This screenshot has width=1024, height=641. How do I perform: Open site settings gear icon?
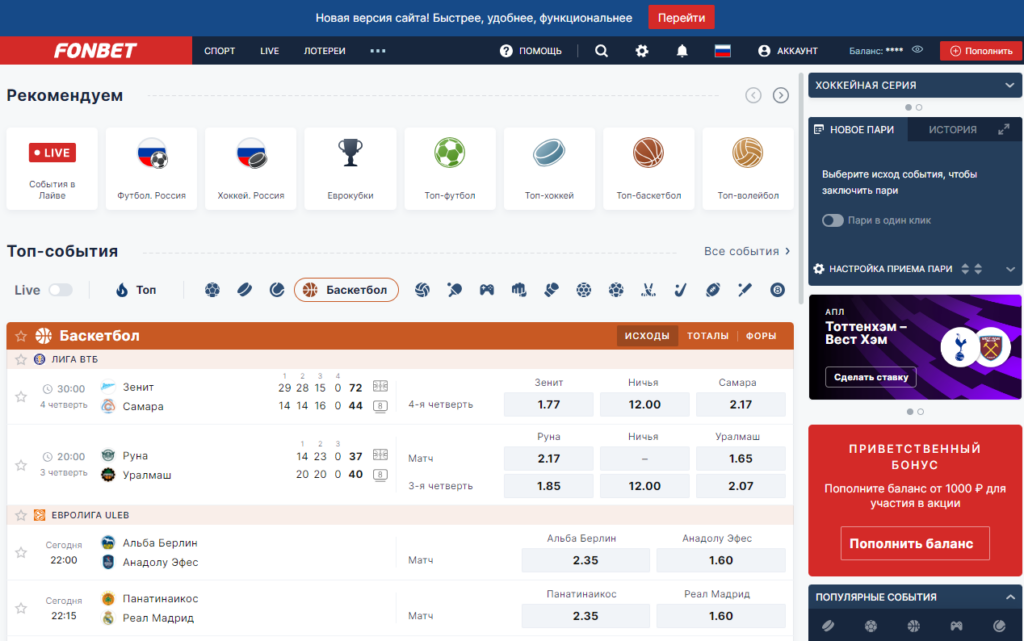pyautogui.click(x=642, y=51)
